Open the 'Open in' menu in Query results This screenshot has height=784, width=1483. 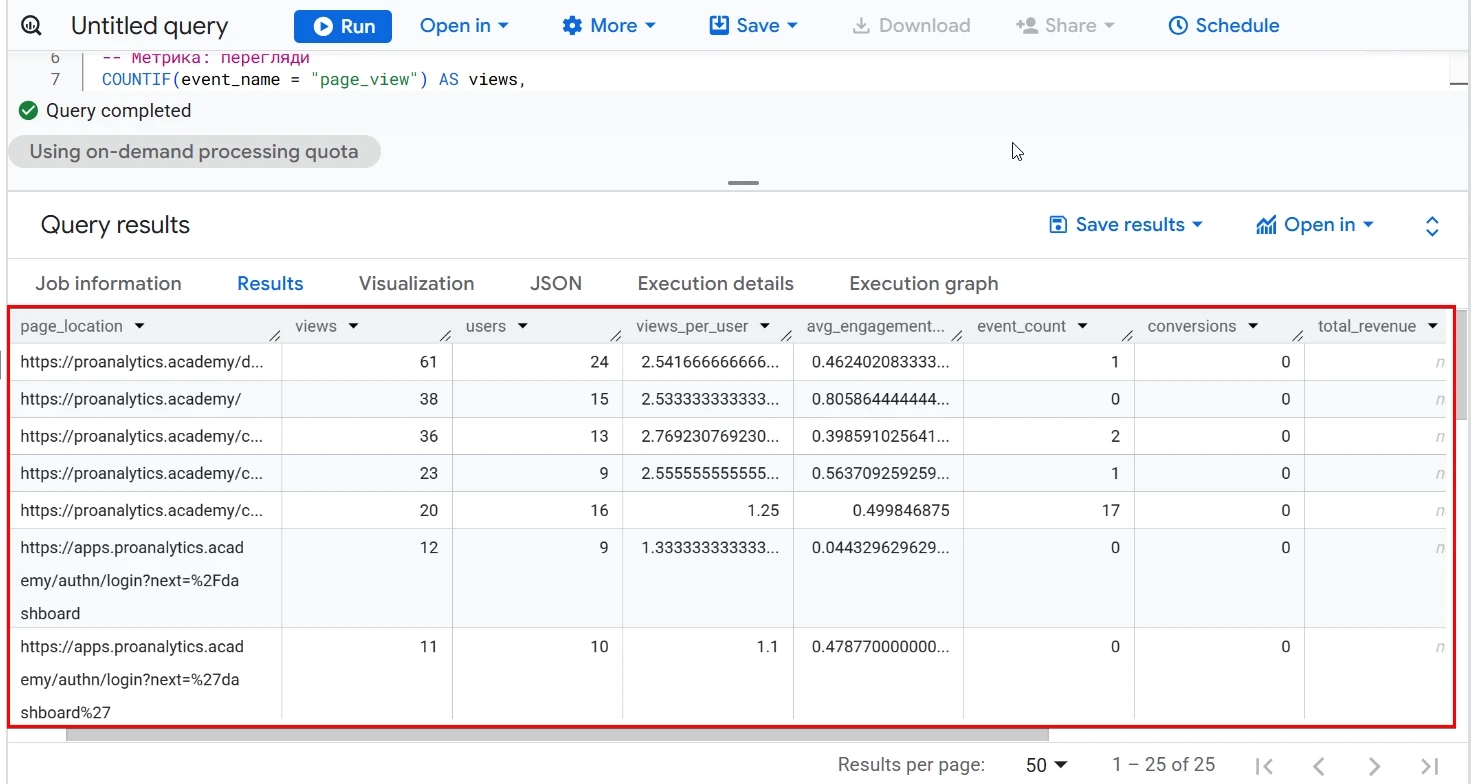1315,225
